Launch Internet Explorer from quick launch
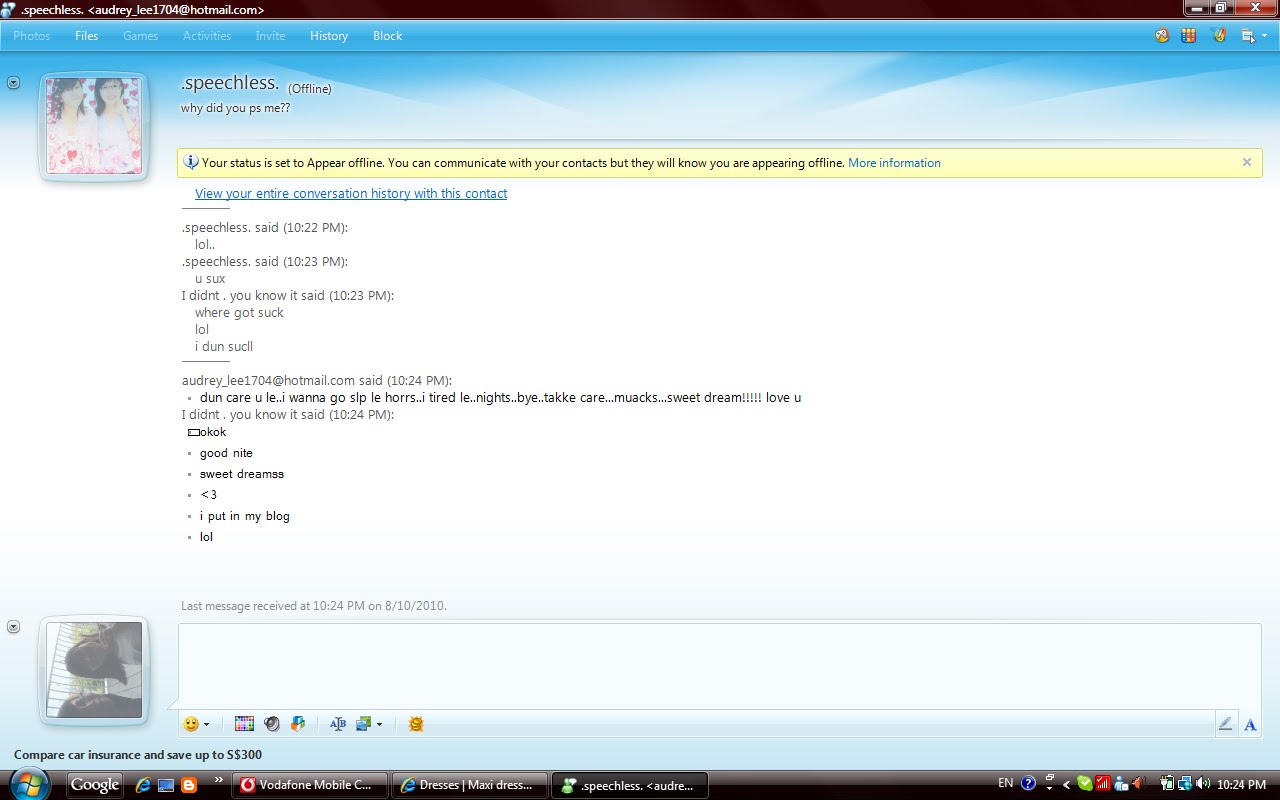This screenshot has height=800, width=1280. pyautogui.click(x=143, y=785)
